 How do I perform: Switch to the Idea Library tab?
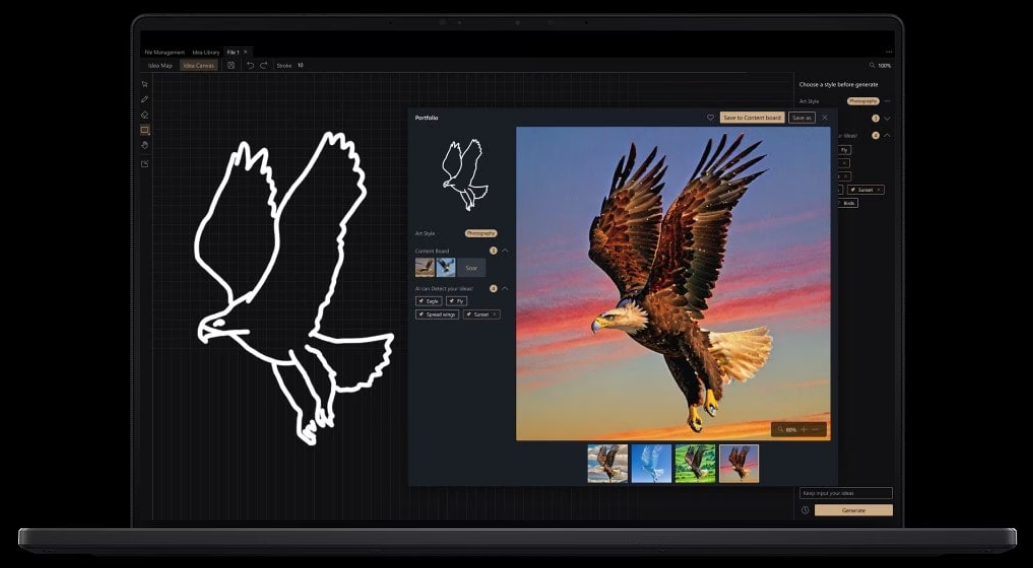(206, 51)
